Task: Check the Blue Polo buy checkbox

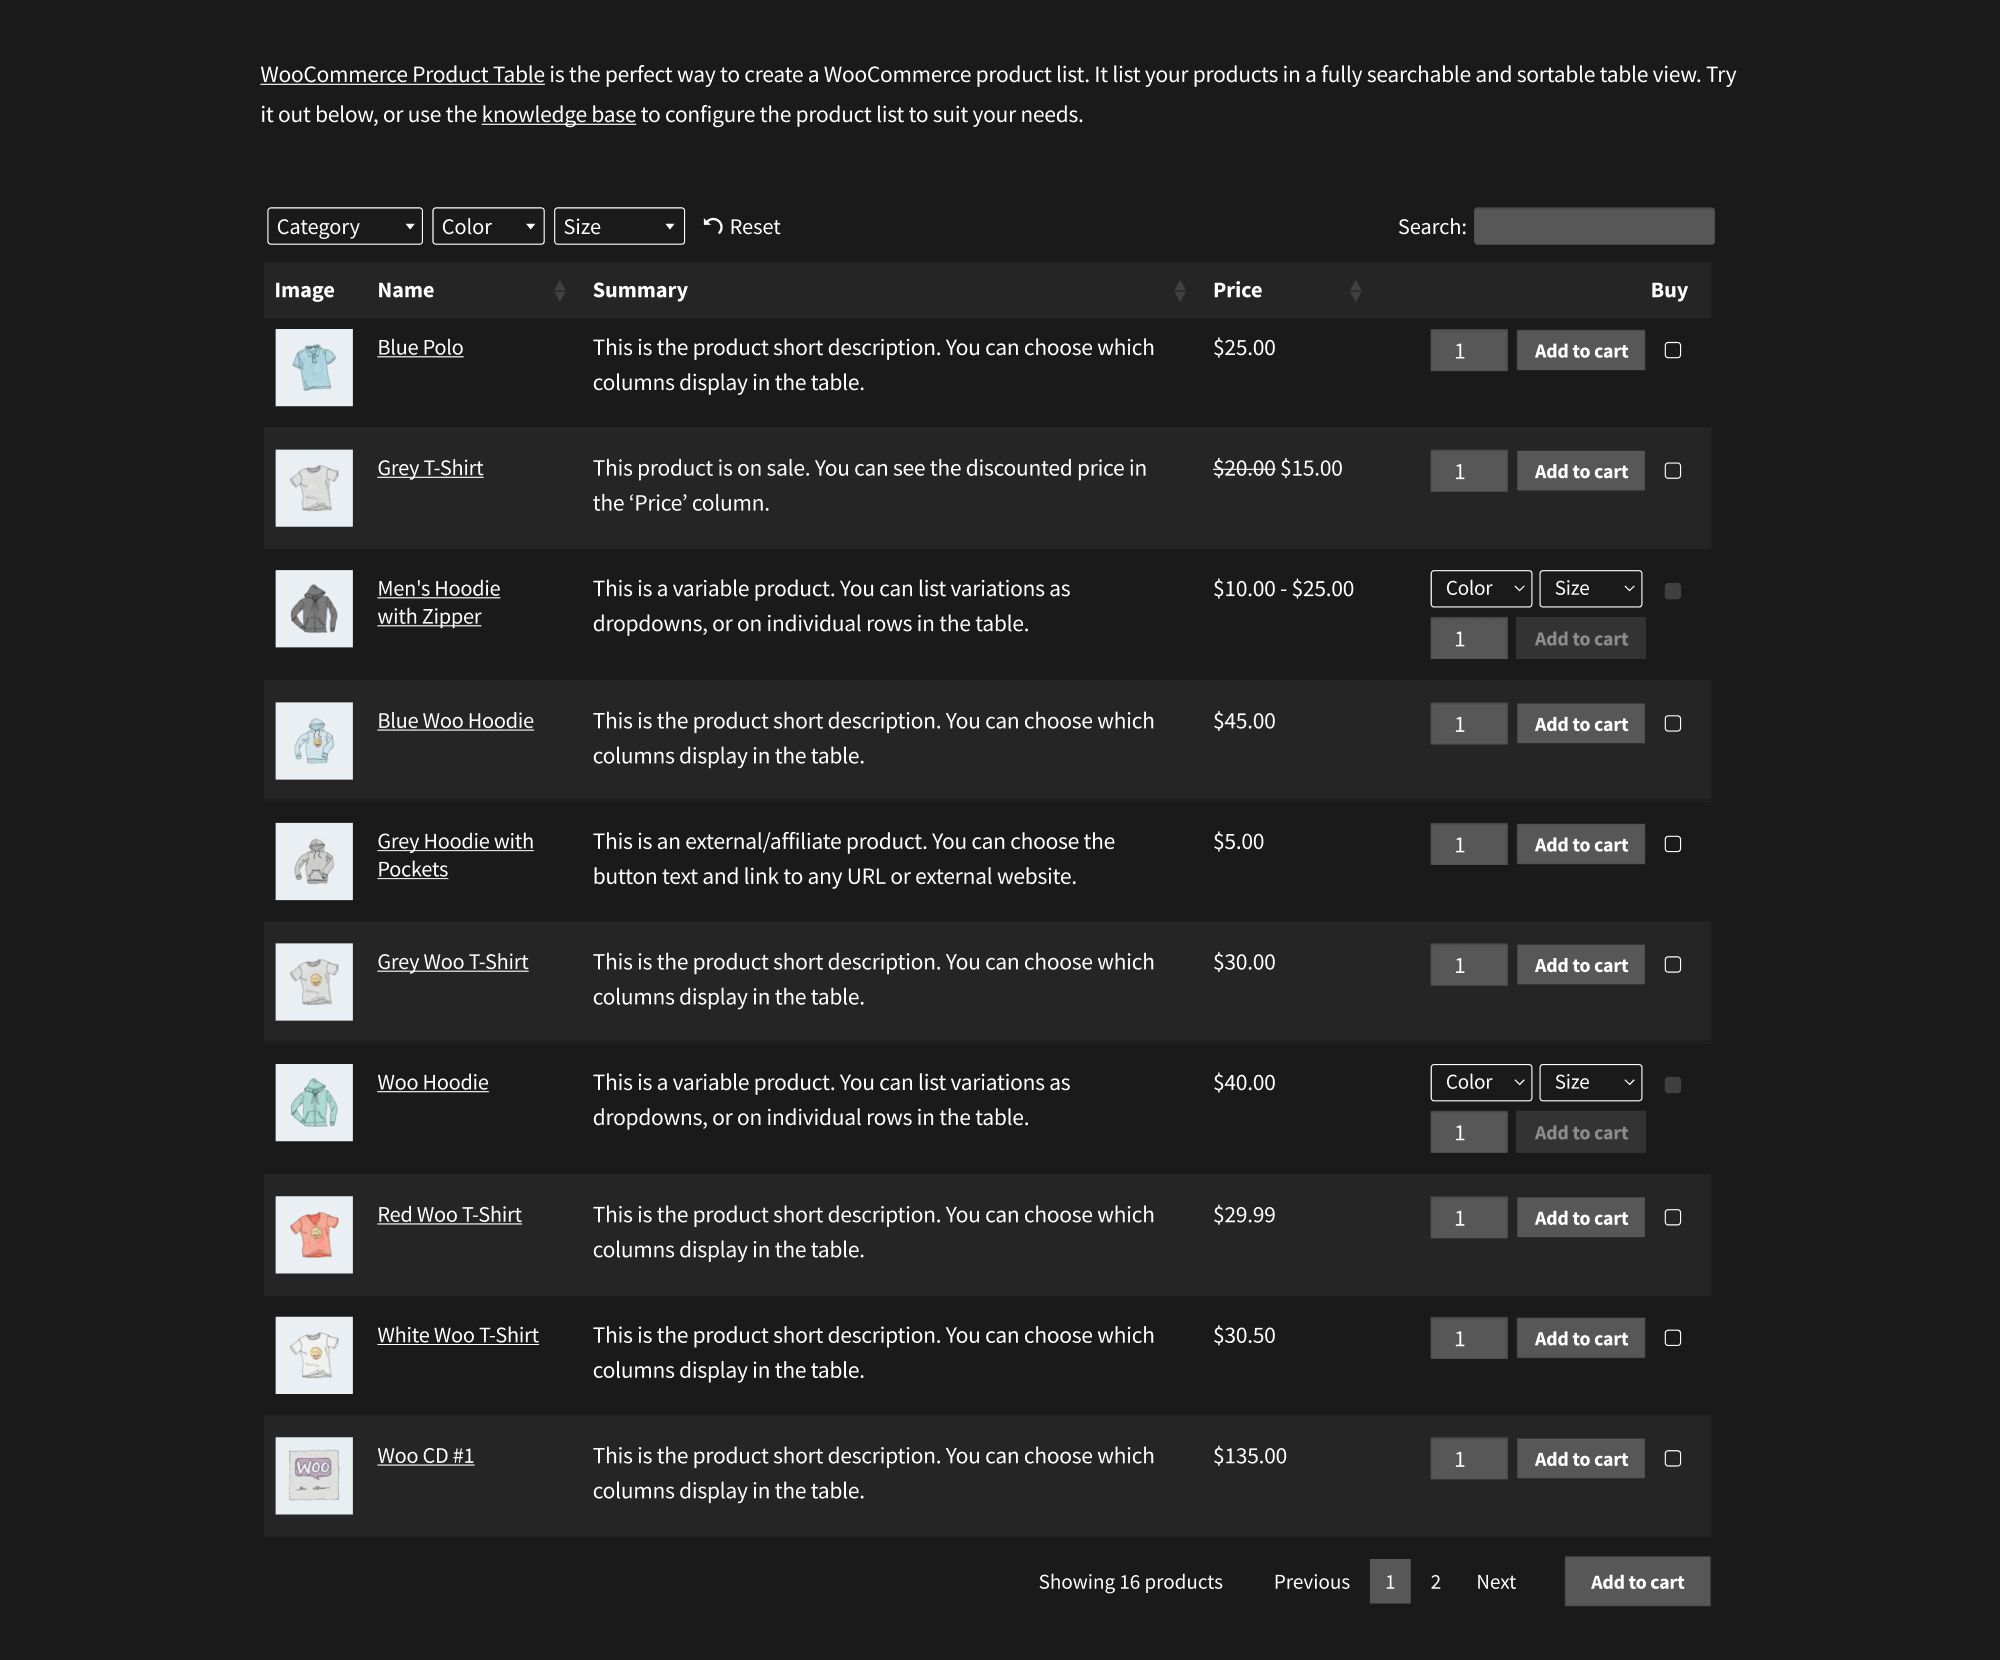Action: coord(1672,350)
